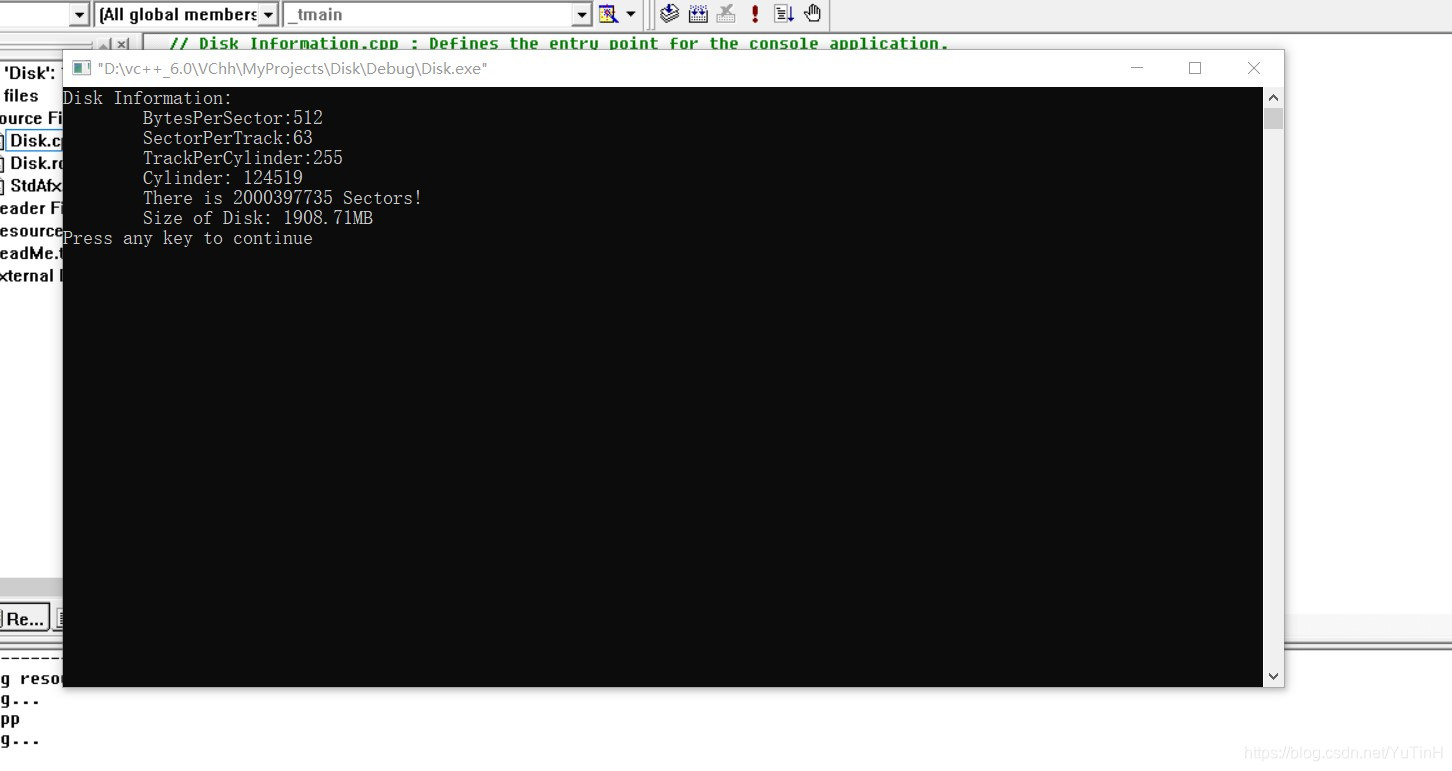The height and width of the screenshot is (771, 1452).
Task: Select the Disk files project node
Action: click(21, 96)
